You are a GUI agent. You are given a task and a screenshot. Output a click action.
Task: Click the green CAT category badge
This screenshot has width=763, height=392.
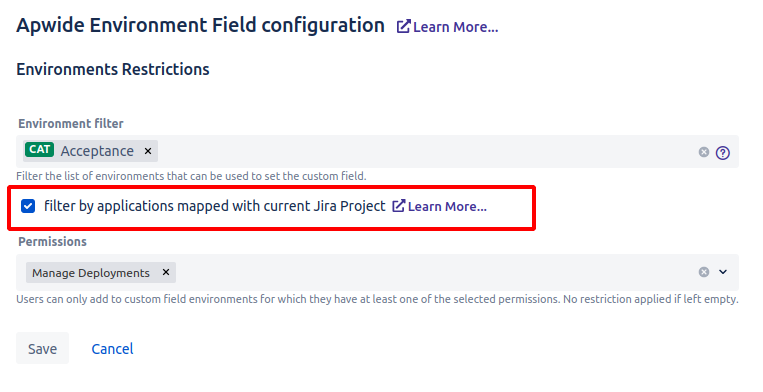click(39, 150)
